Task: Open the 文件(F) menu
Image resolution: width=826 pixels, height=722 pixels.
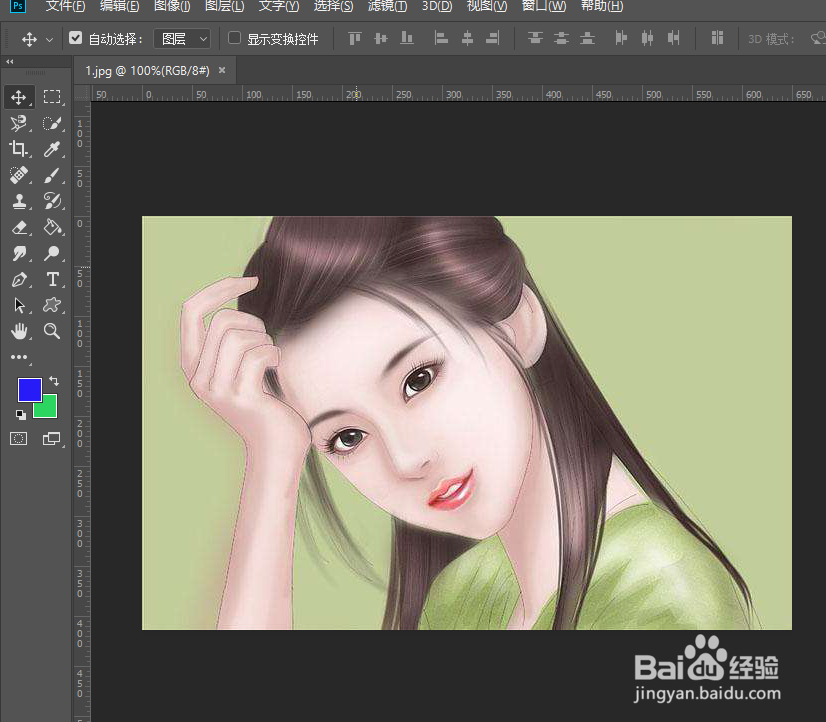Action: (x=65, y=6)
